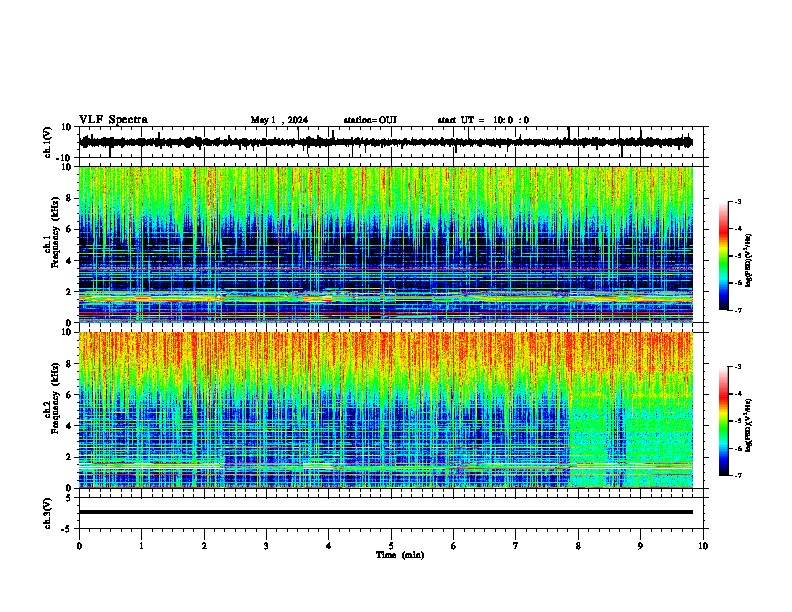Click the ch.2 'Frequency (kHz)' axis label
Viewport: 792px width, 612px height.
(55, 398)
